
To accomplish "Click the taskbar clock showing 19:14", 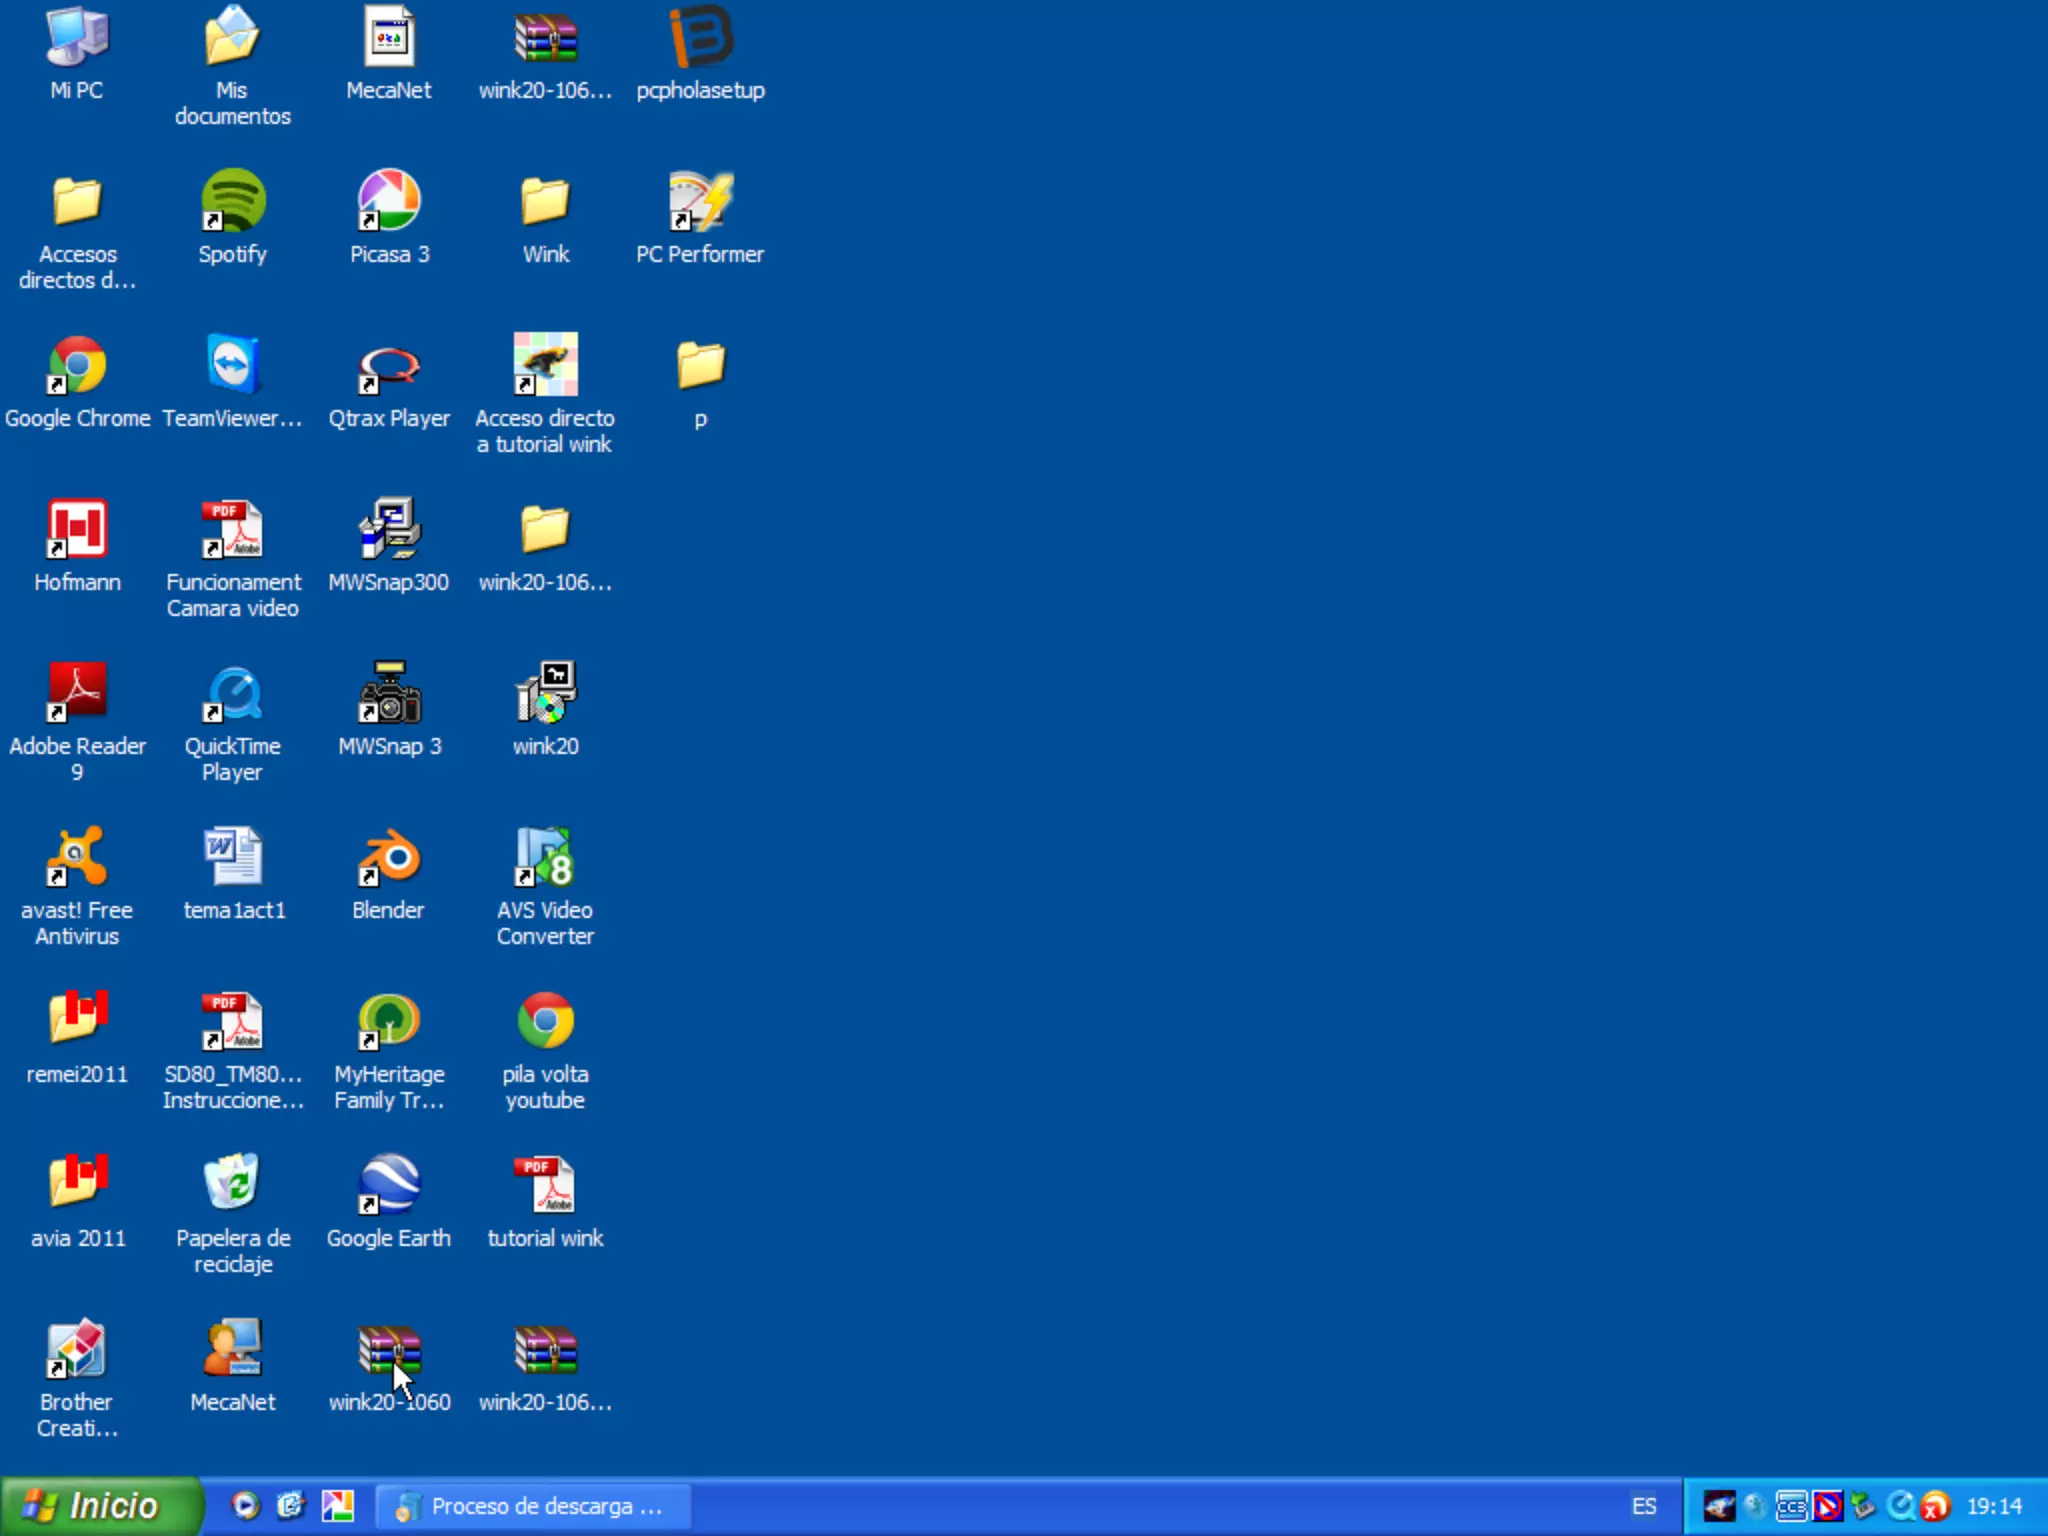I will point(1994,1506).
